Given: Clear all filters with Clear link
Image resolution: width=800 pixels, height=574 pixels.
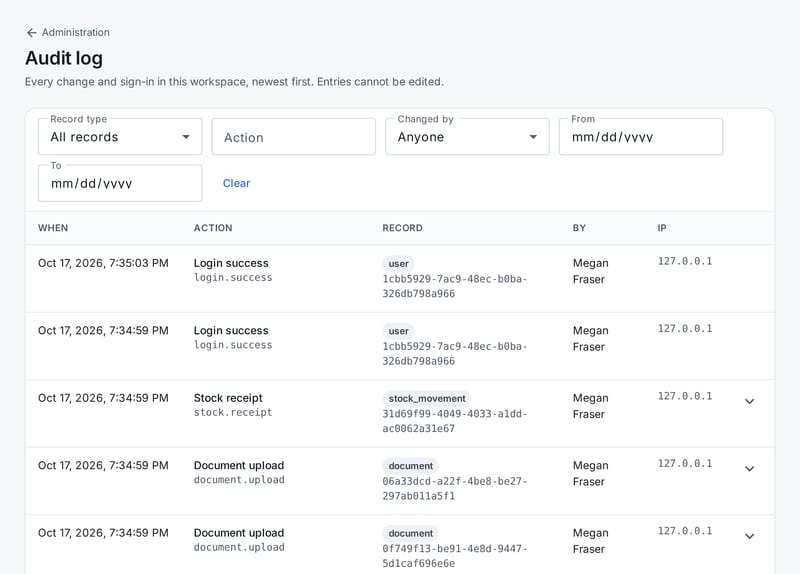Looking at the screenshot, I should pyautogui.click(x=236, y=183).
